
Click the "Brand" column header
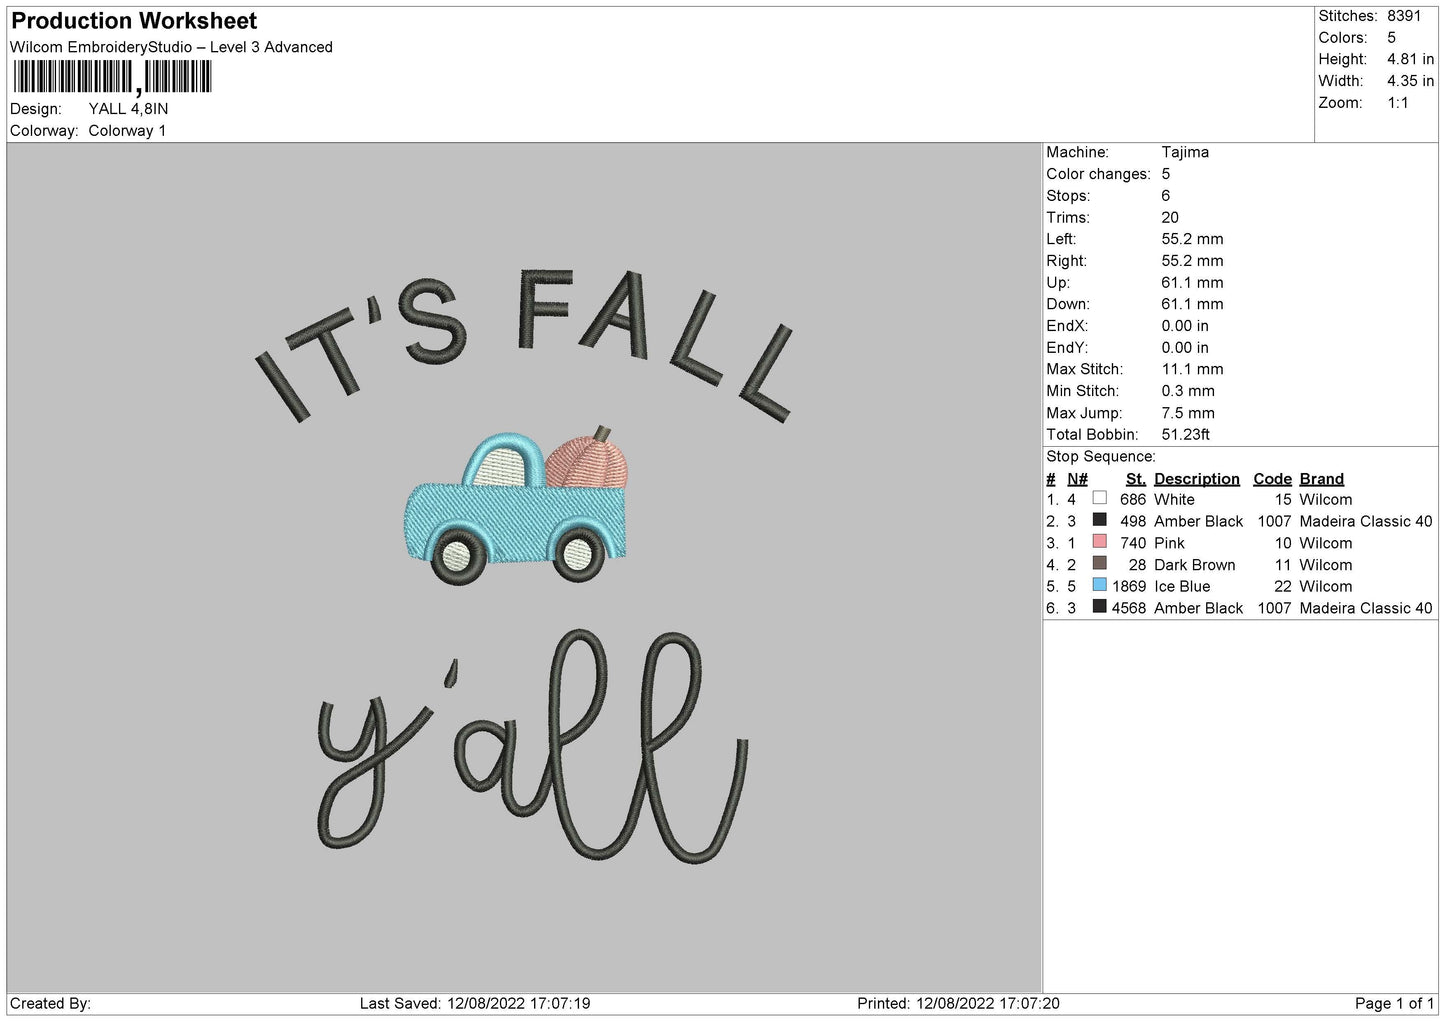[1322, 479]
